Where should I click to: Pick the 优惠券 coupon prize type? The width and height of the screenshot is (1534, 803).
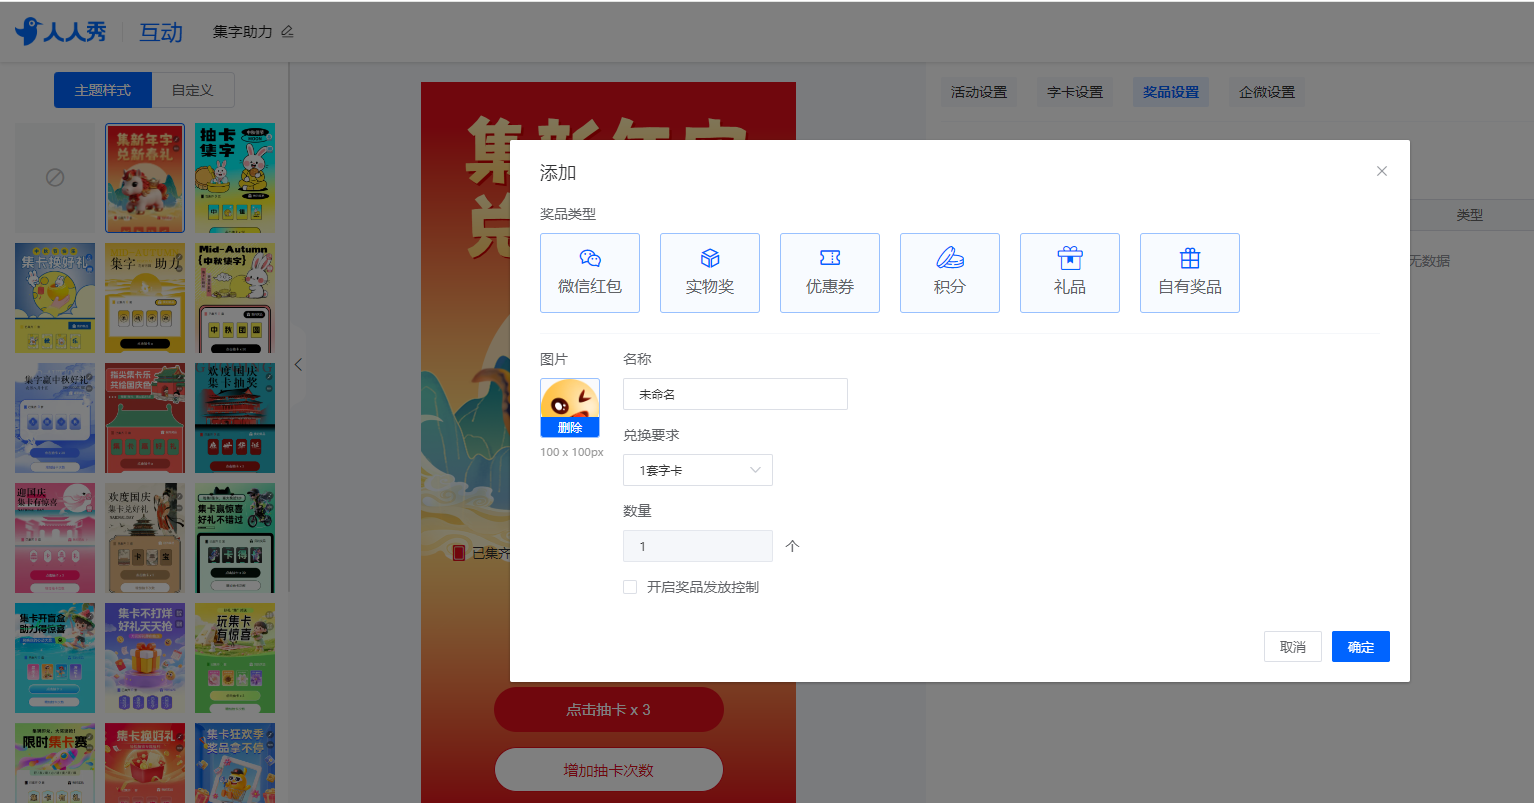[x=829, y=273]
